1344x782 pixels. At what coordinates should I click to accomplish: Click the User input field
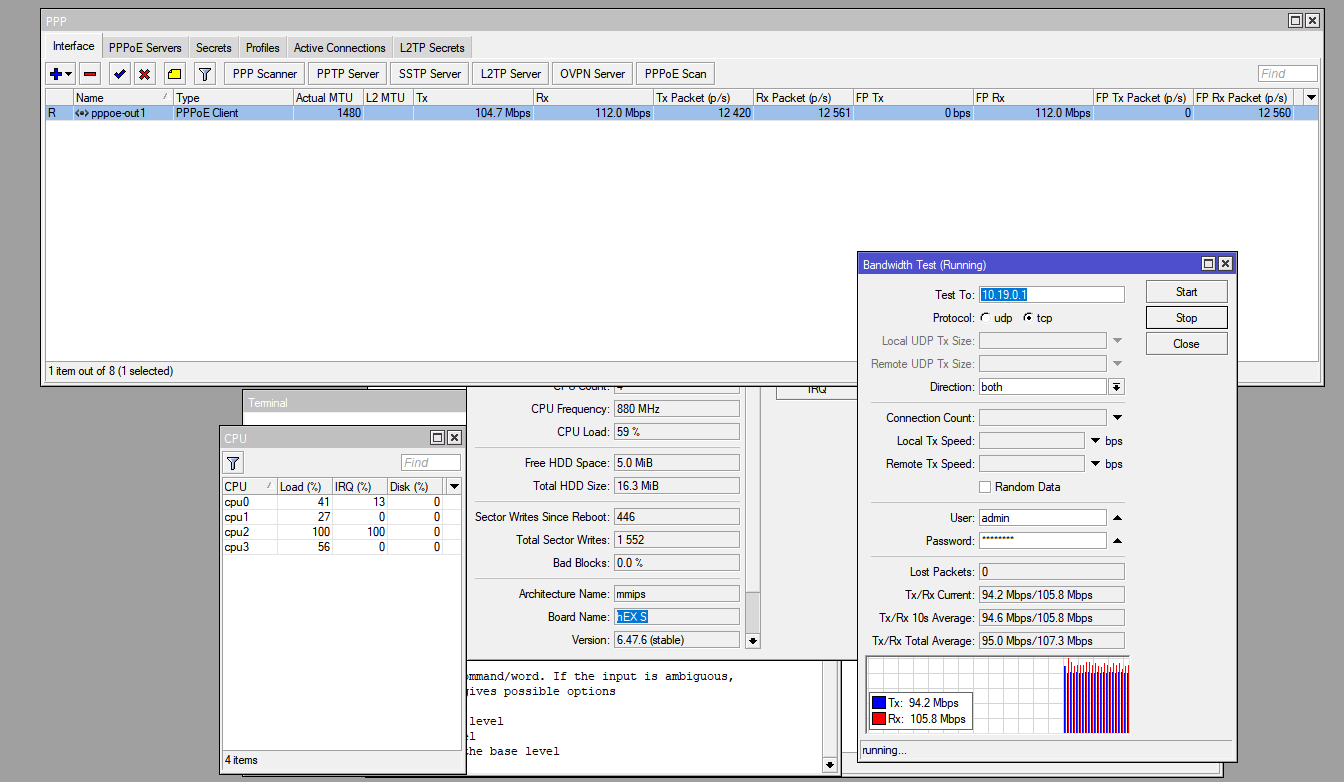tap(1043, 518)
